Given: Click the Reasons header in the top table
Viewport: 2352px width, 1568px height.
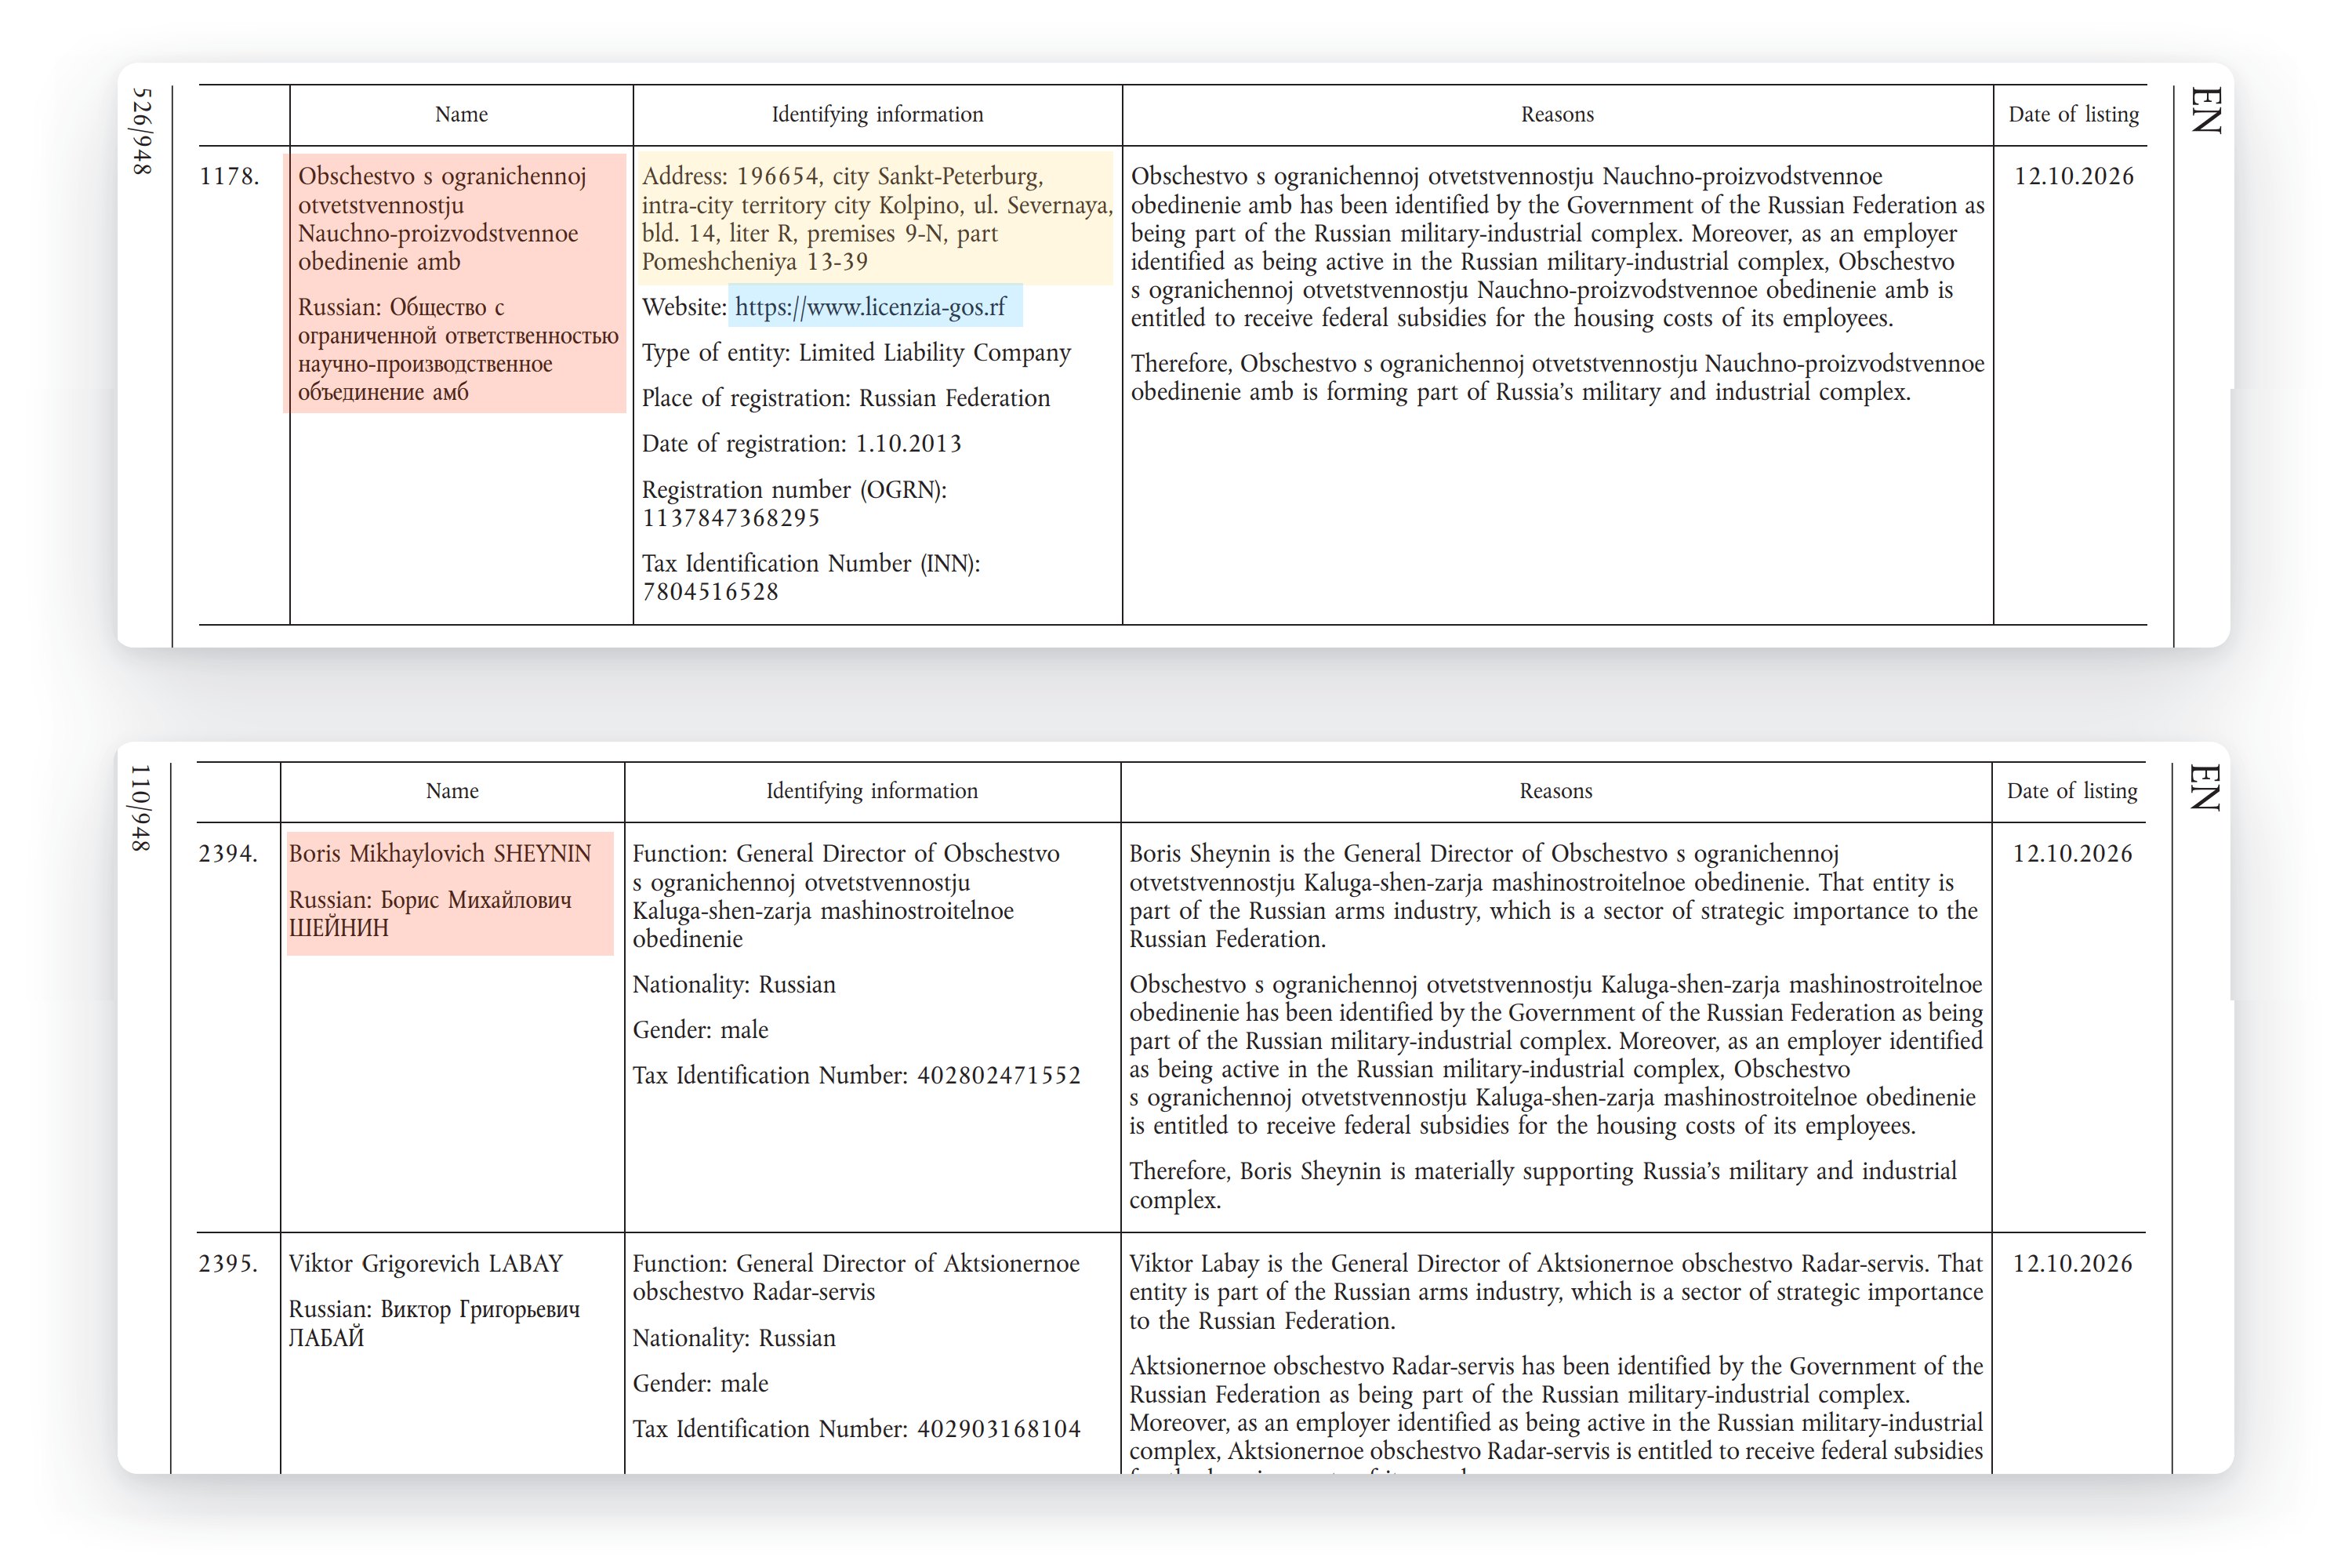Looking at the screenshot, I should (1557, 115).
